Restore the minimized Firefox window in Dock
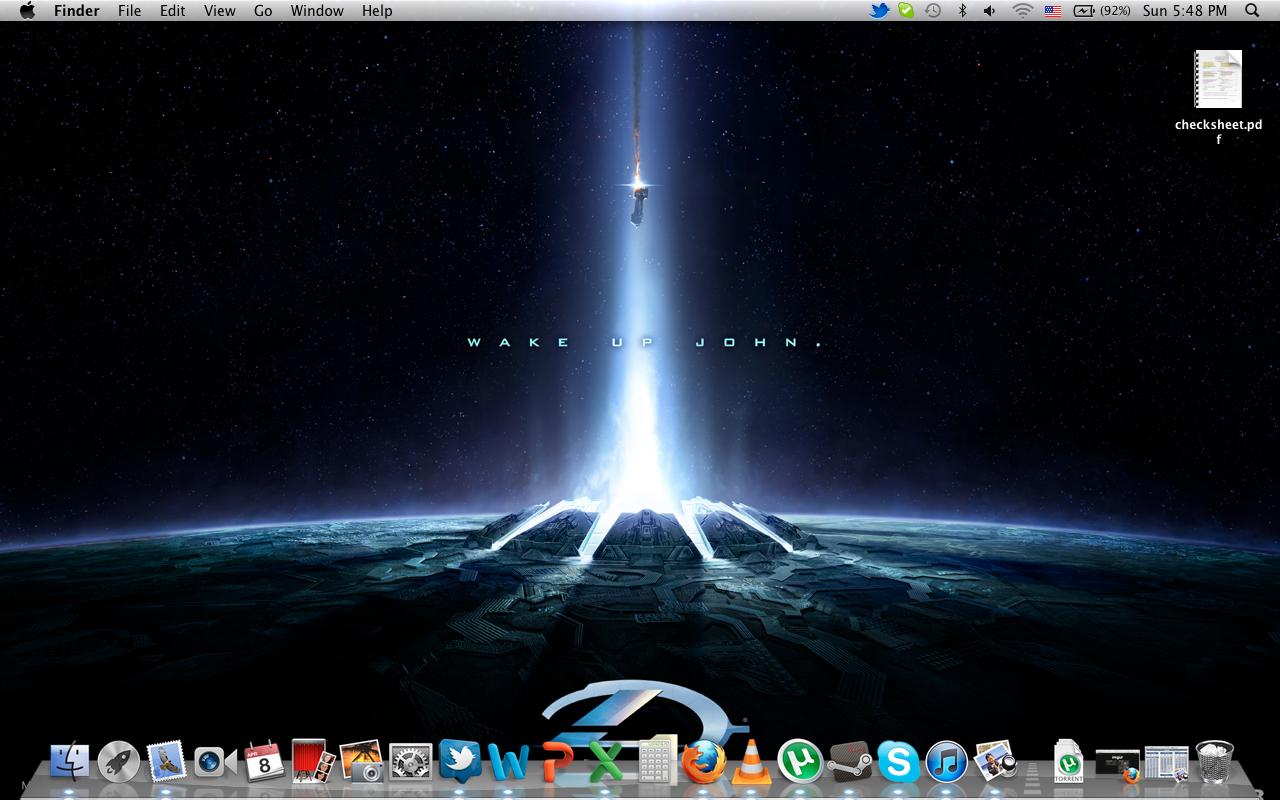The height and width of the screenshot is (800, 1280). pos(1118,764)
